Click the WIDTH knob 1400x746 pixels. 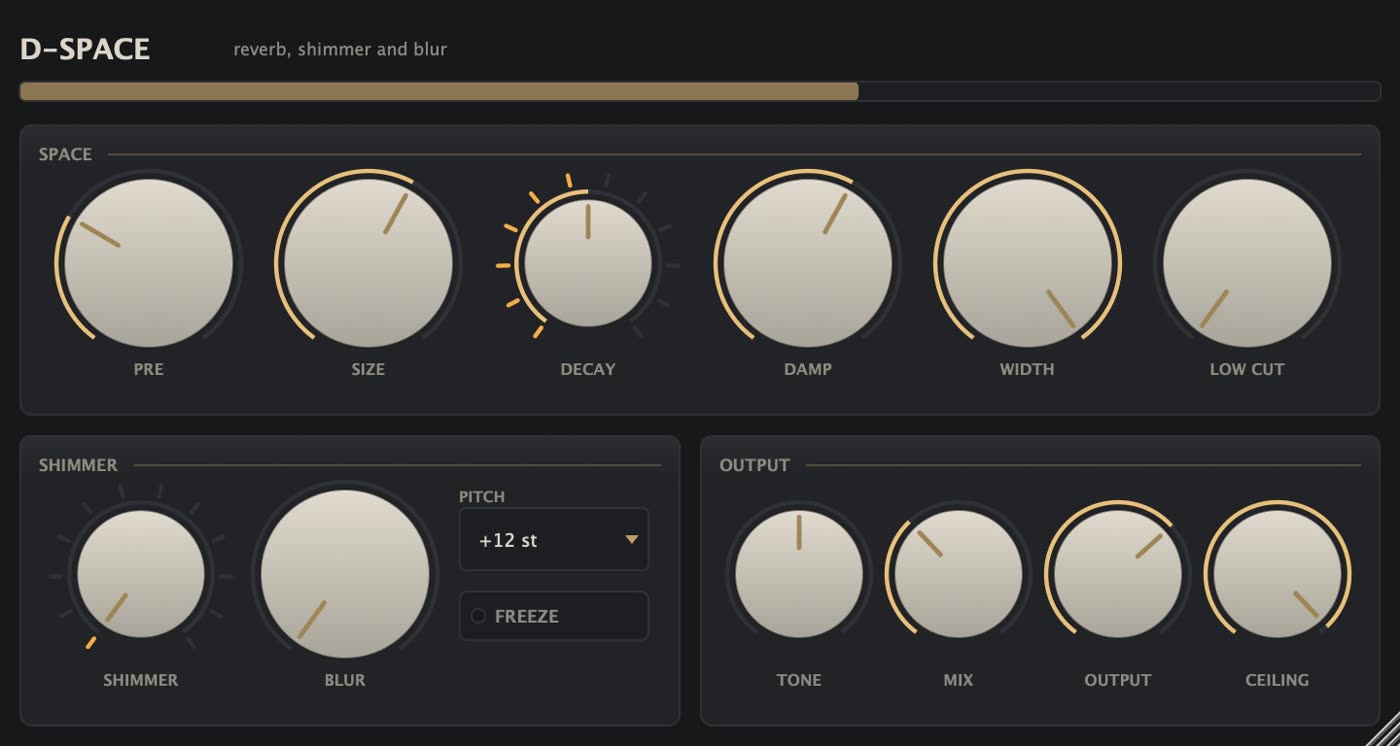[1027, 263]
